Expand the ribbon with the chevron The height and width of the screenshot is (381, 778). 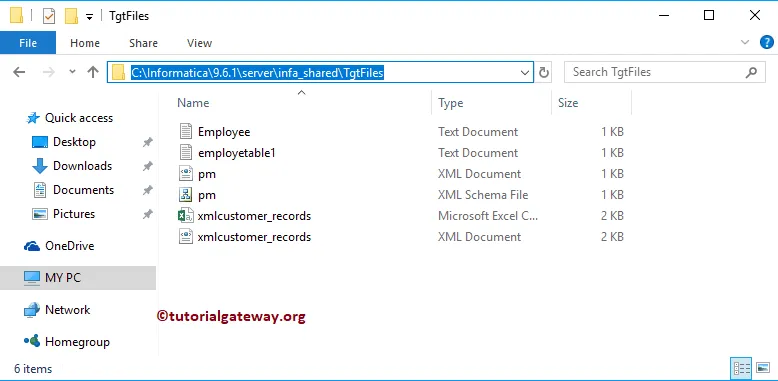(x=745, y=43)
